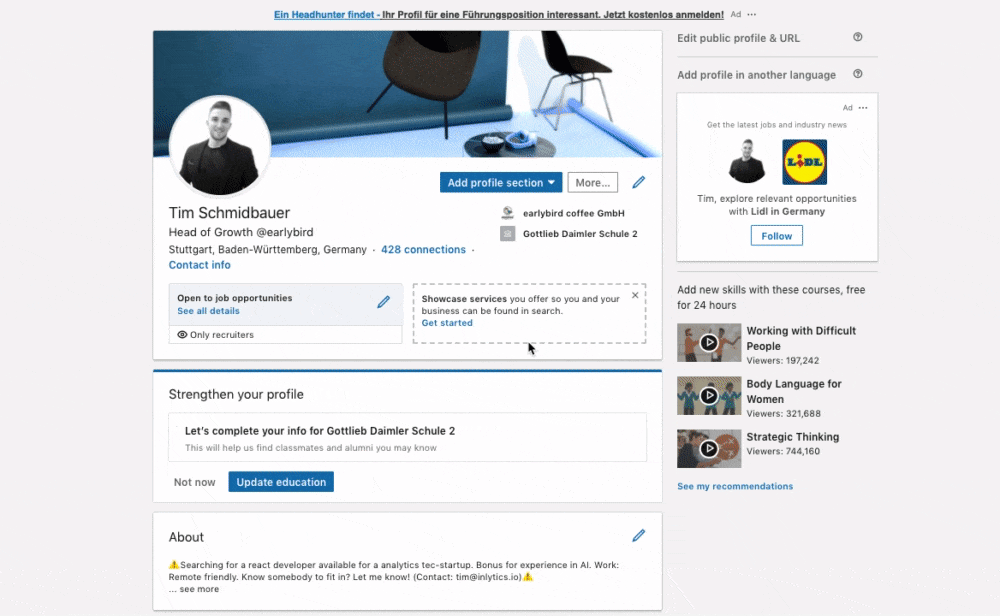Image resolution: width=1000 pixels, height=616 pixels.
Task: Click help icon beside Add profile language
Action: coord(858,75)
